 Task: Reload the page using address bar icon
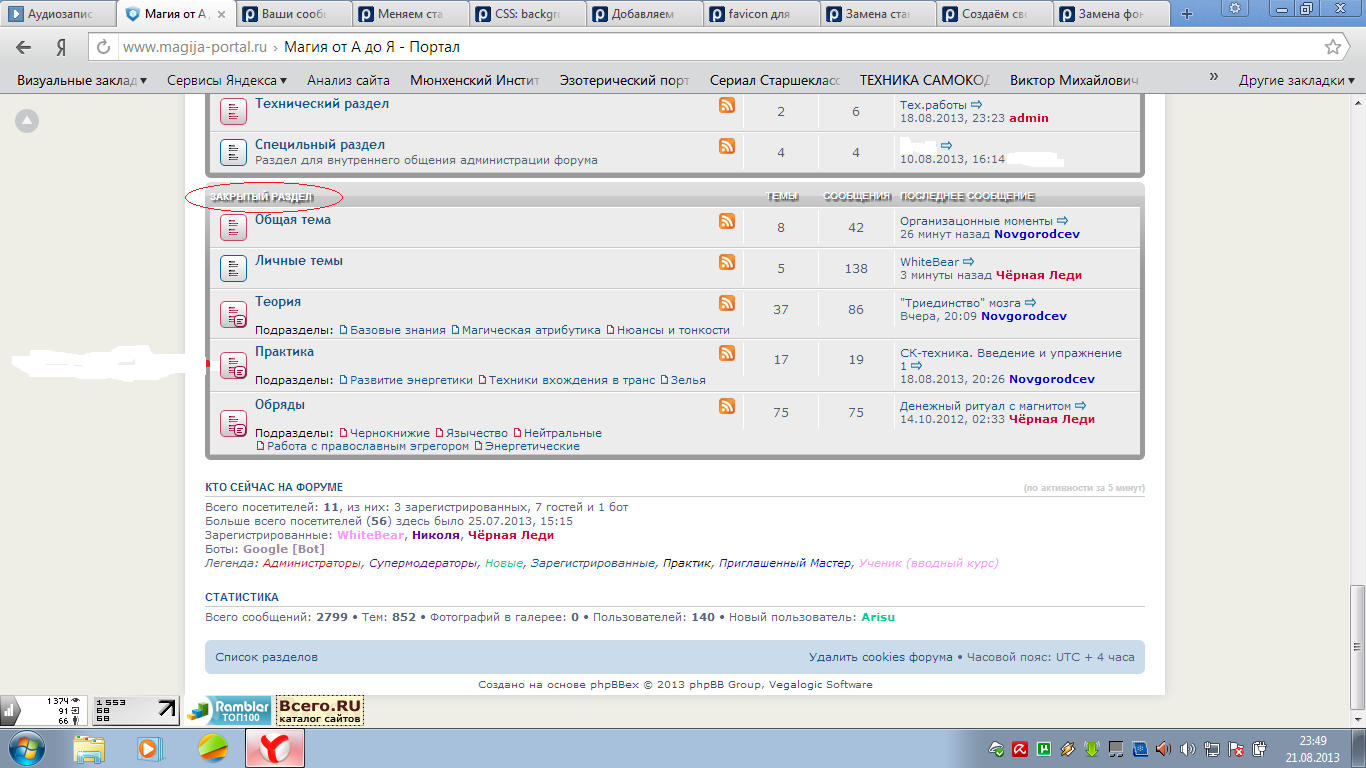(x=101, y=47)
